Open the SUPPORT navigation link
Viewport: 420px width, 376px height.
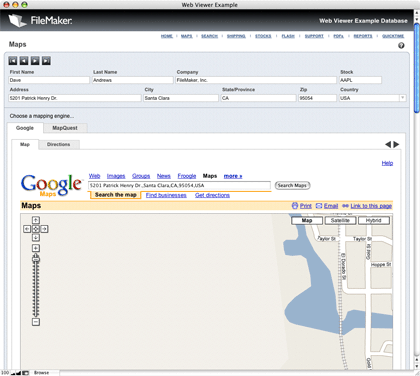pyautogui.click(x=314, y=36)
